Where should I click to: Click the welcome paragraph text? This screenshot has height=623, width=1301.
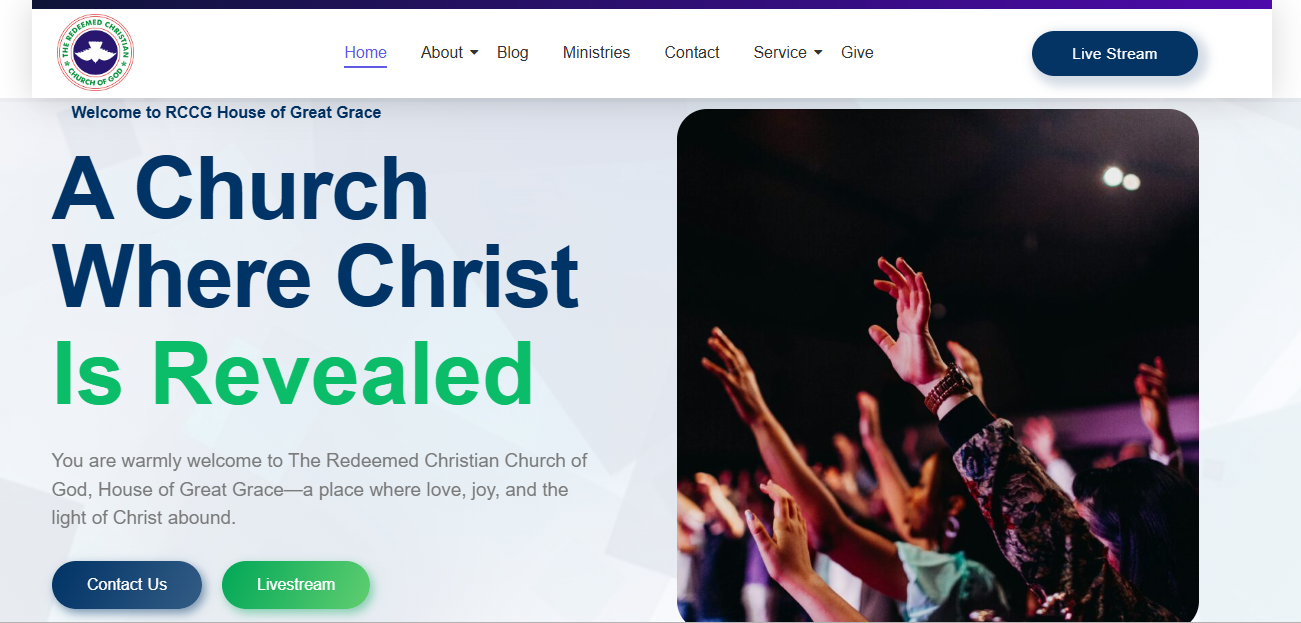320,490
